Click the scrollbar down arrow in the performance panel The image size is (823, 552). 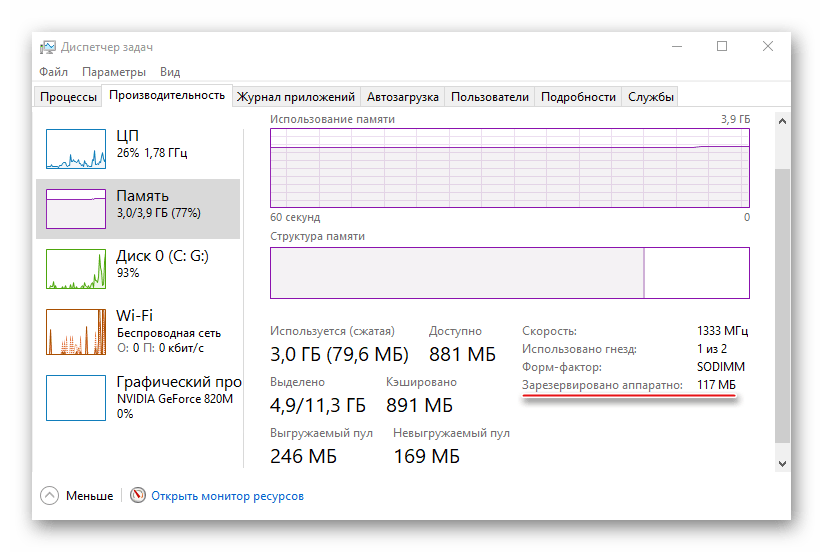(782, 463)
